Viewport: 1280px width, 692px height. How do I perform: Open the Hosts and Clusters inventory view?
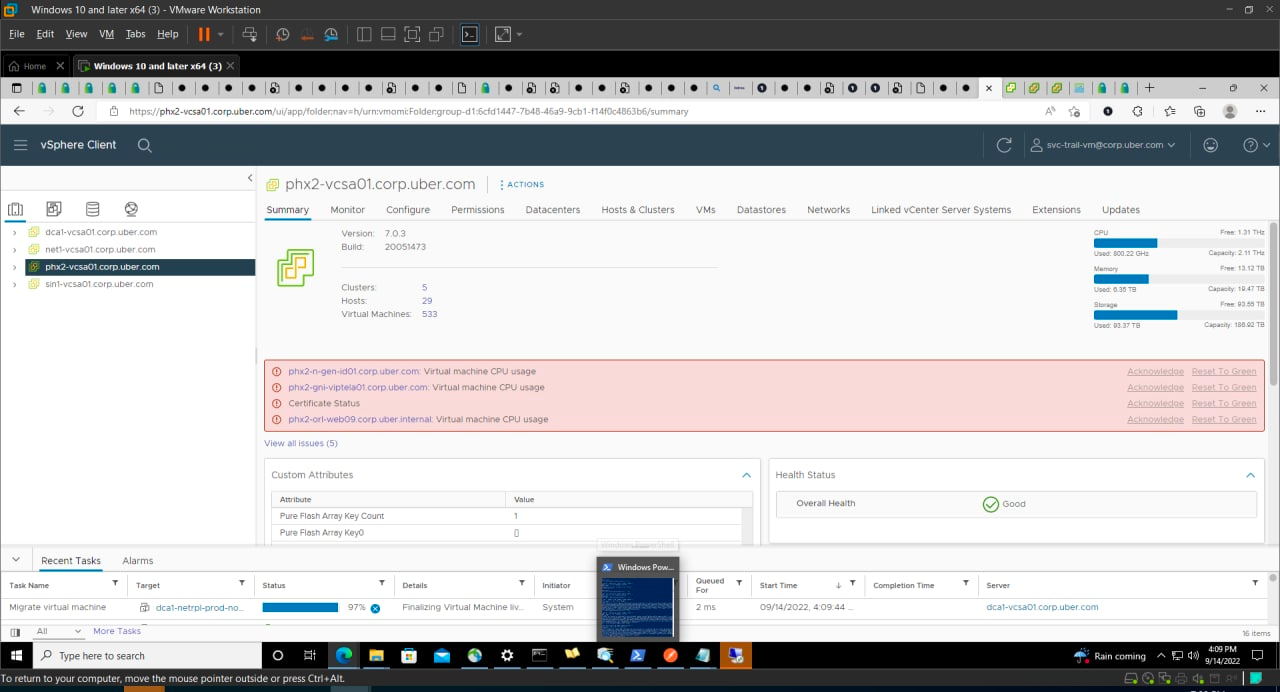[15, 208]
